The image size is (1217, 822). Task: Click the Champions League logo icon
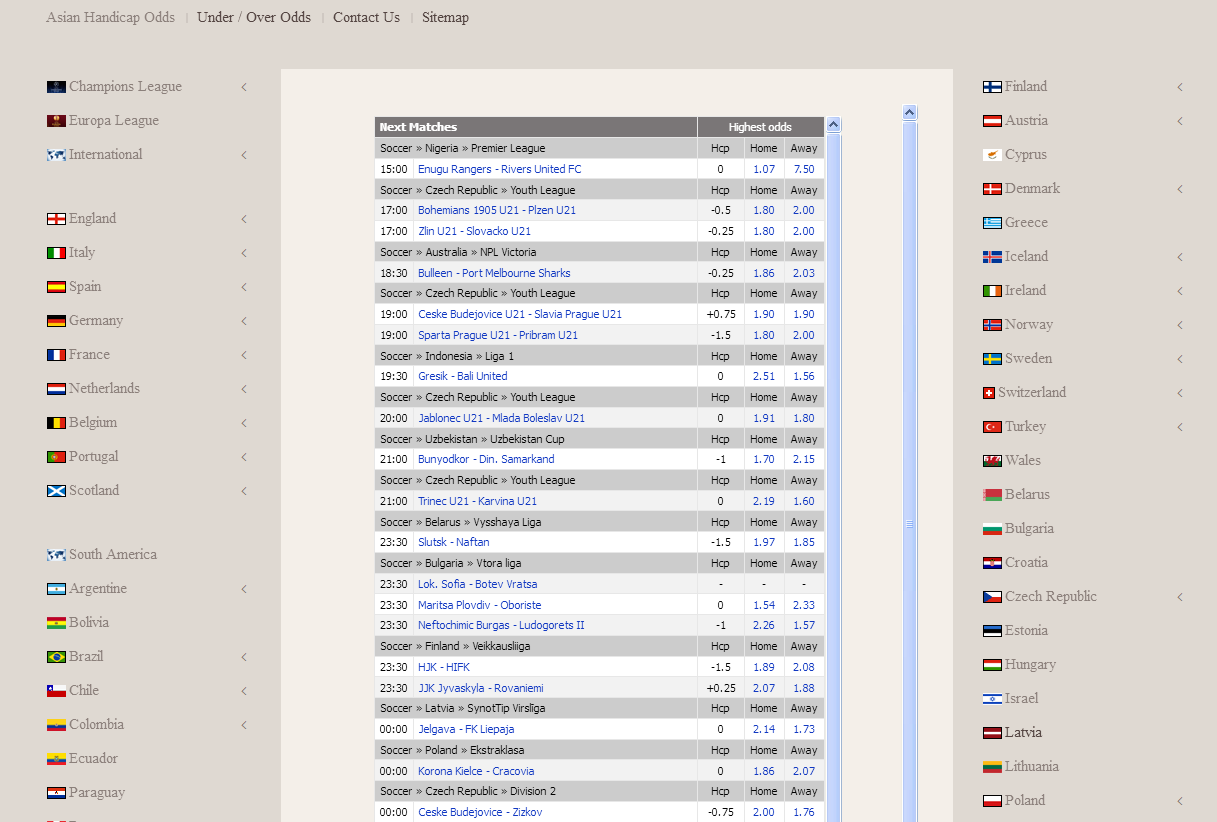[56, 87]
